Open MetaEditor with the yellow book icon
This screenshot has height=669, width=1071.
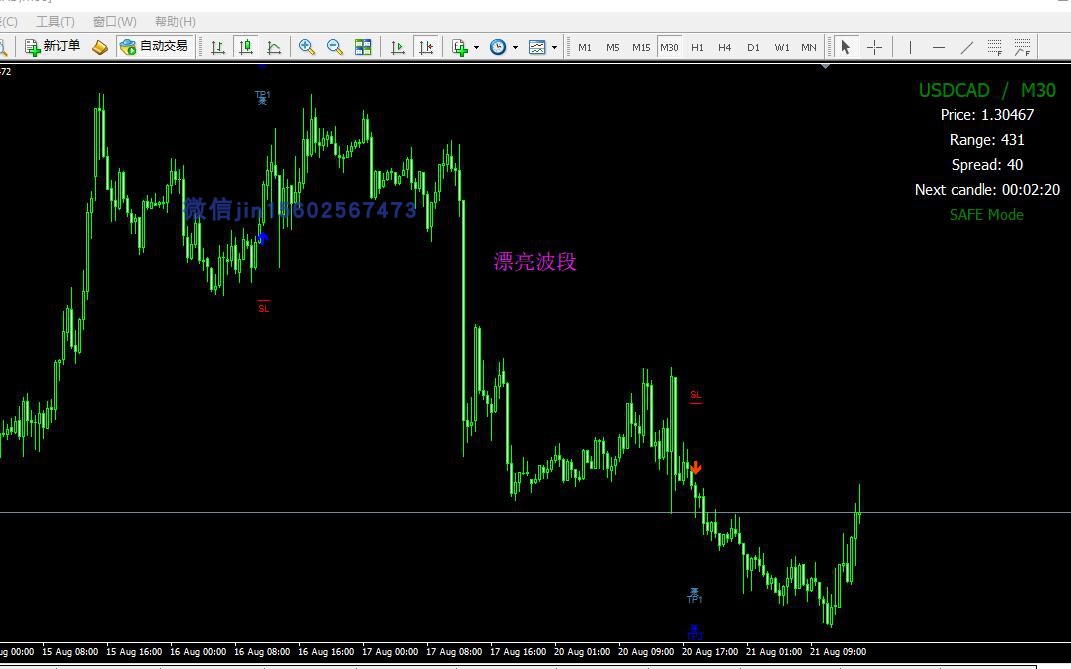(100, 47)
